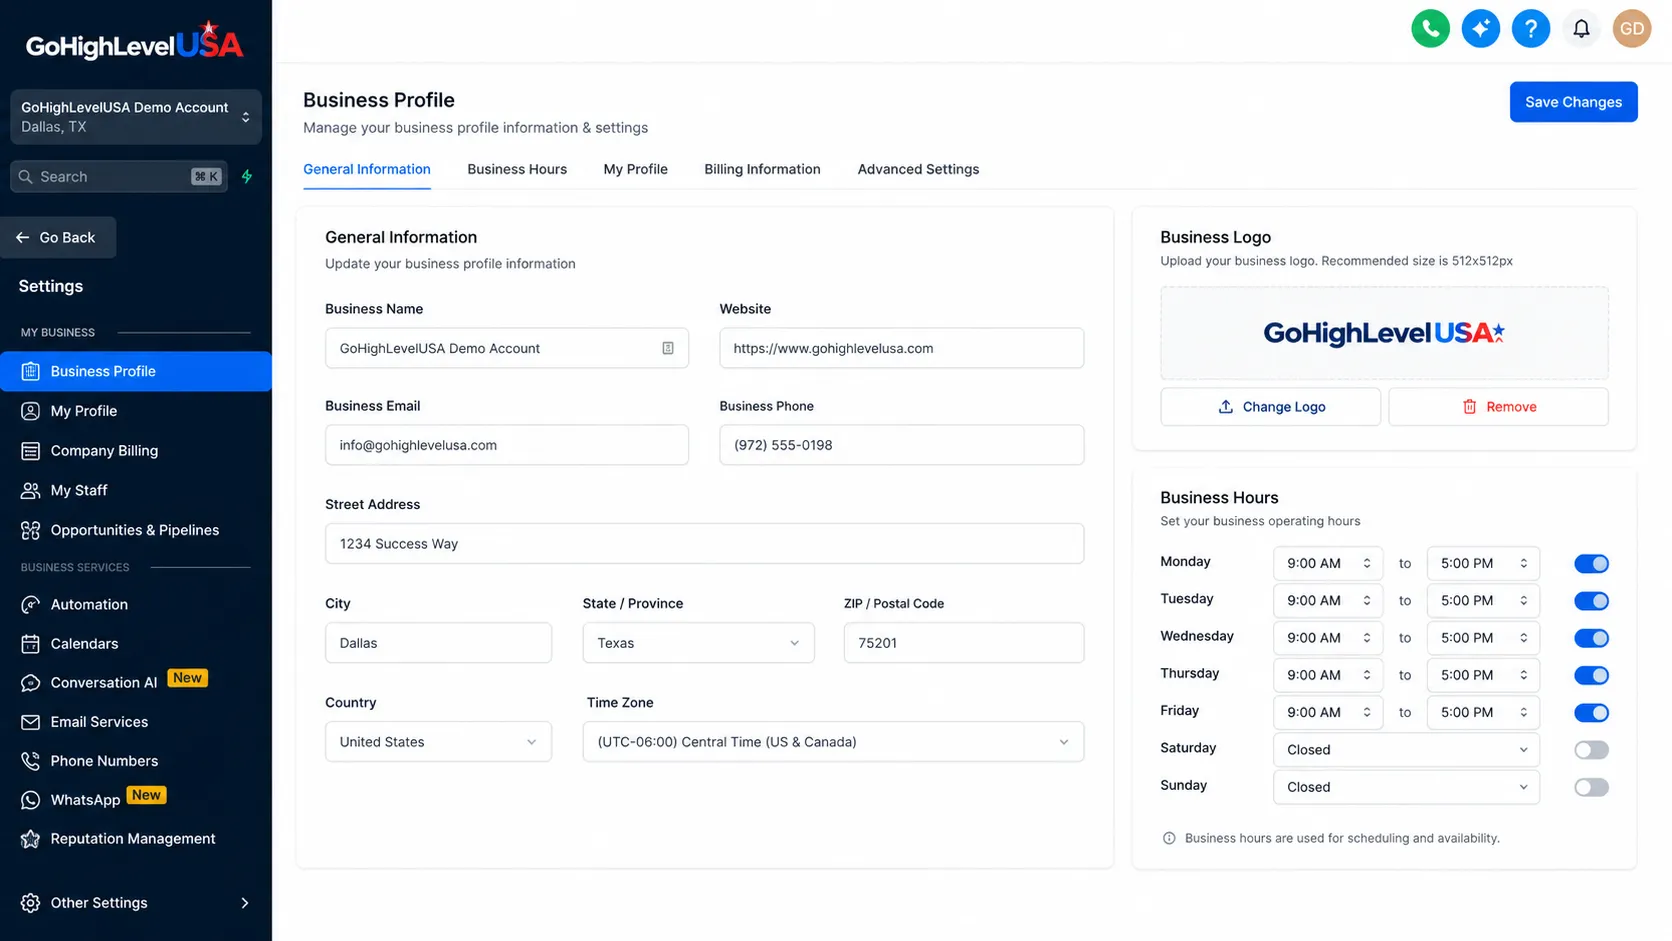Click the My Profile person icon

31,411
